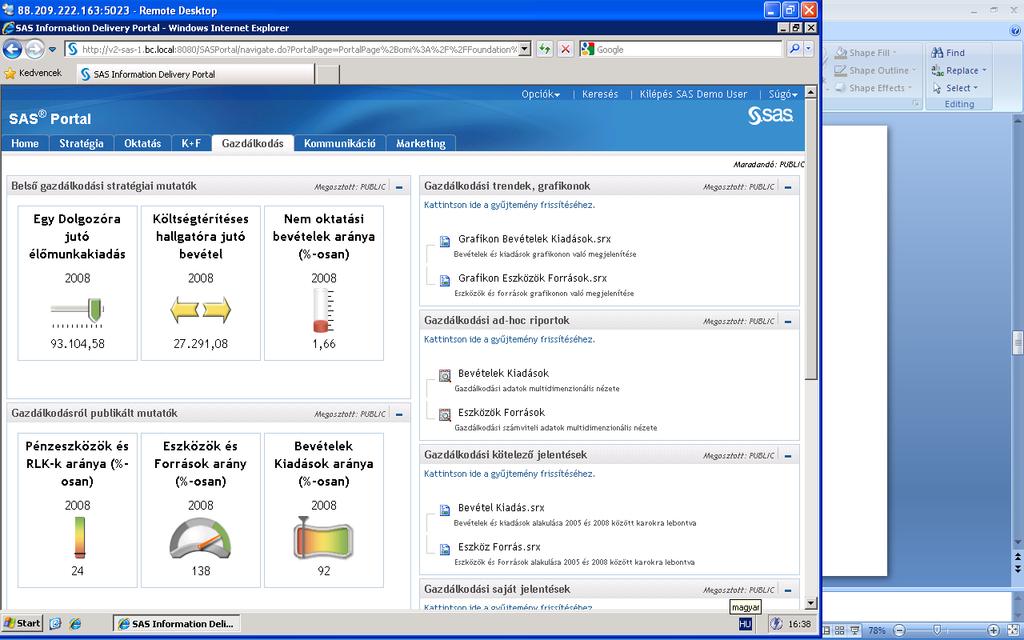Collapse the Gazdálkodási kötelező jelentések portlet

point(788,456)
